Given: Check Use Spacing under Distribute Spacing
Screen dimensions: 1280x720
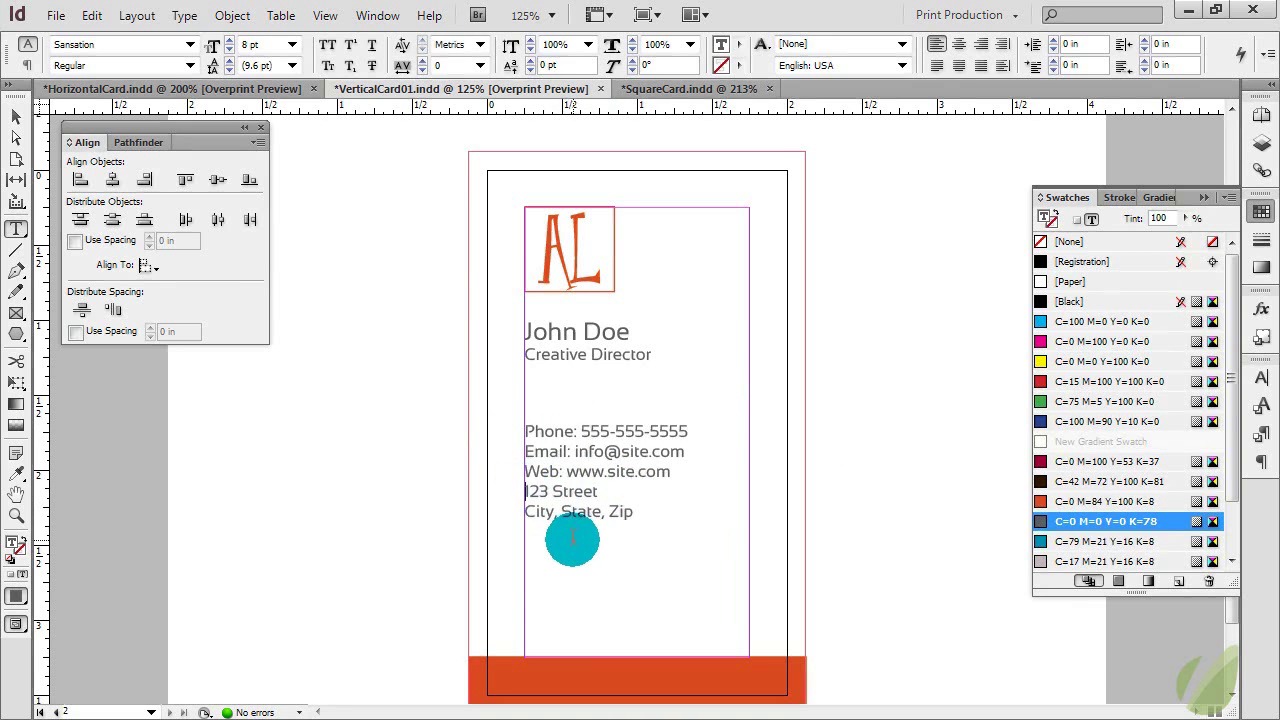Looking at the screenshot, I should (x=76, y=332).
